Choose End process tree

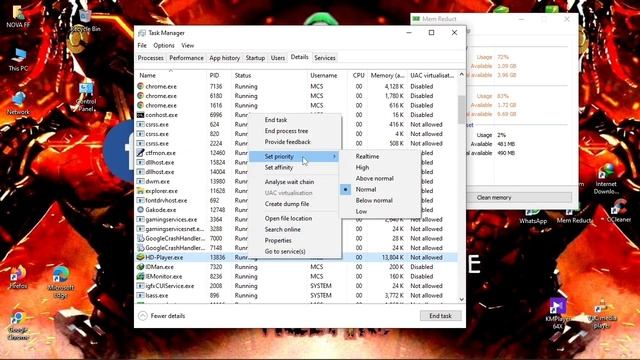294,131
